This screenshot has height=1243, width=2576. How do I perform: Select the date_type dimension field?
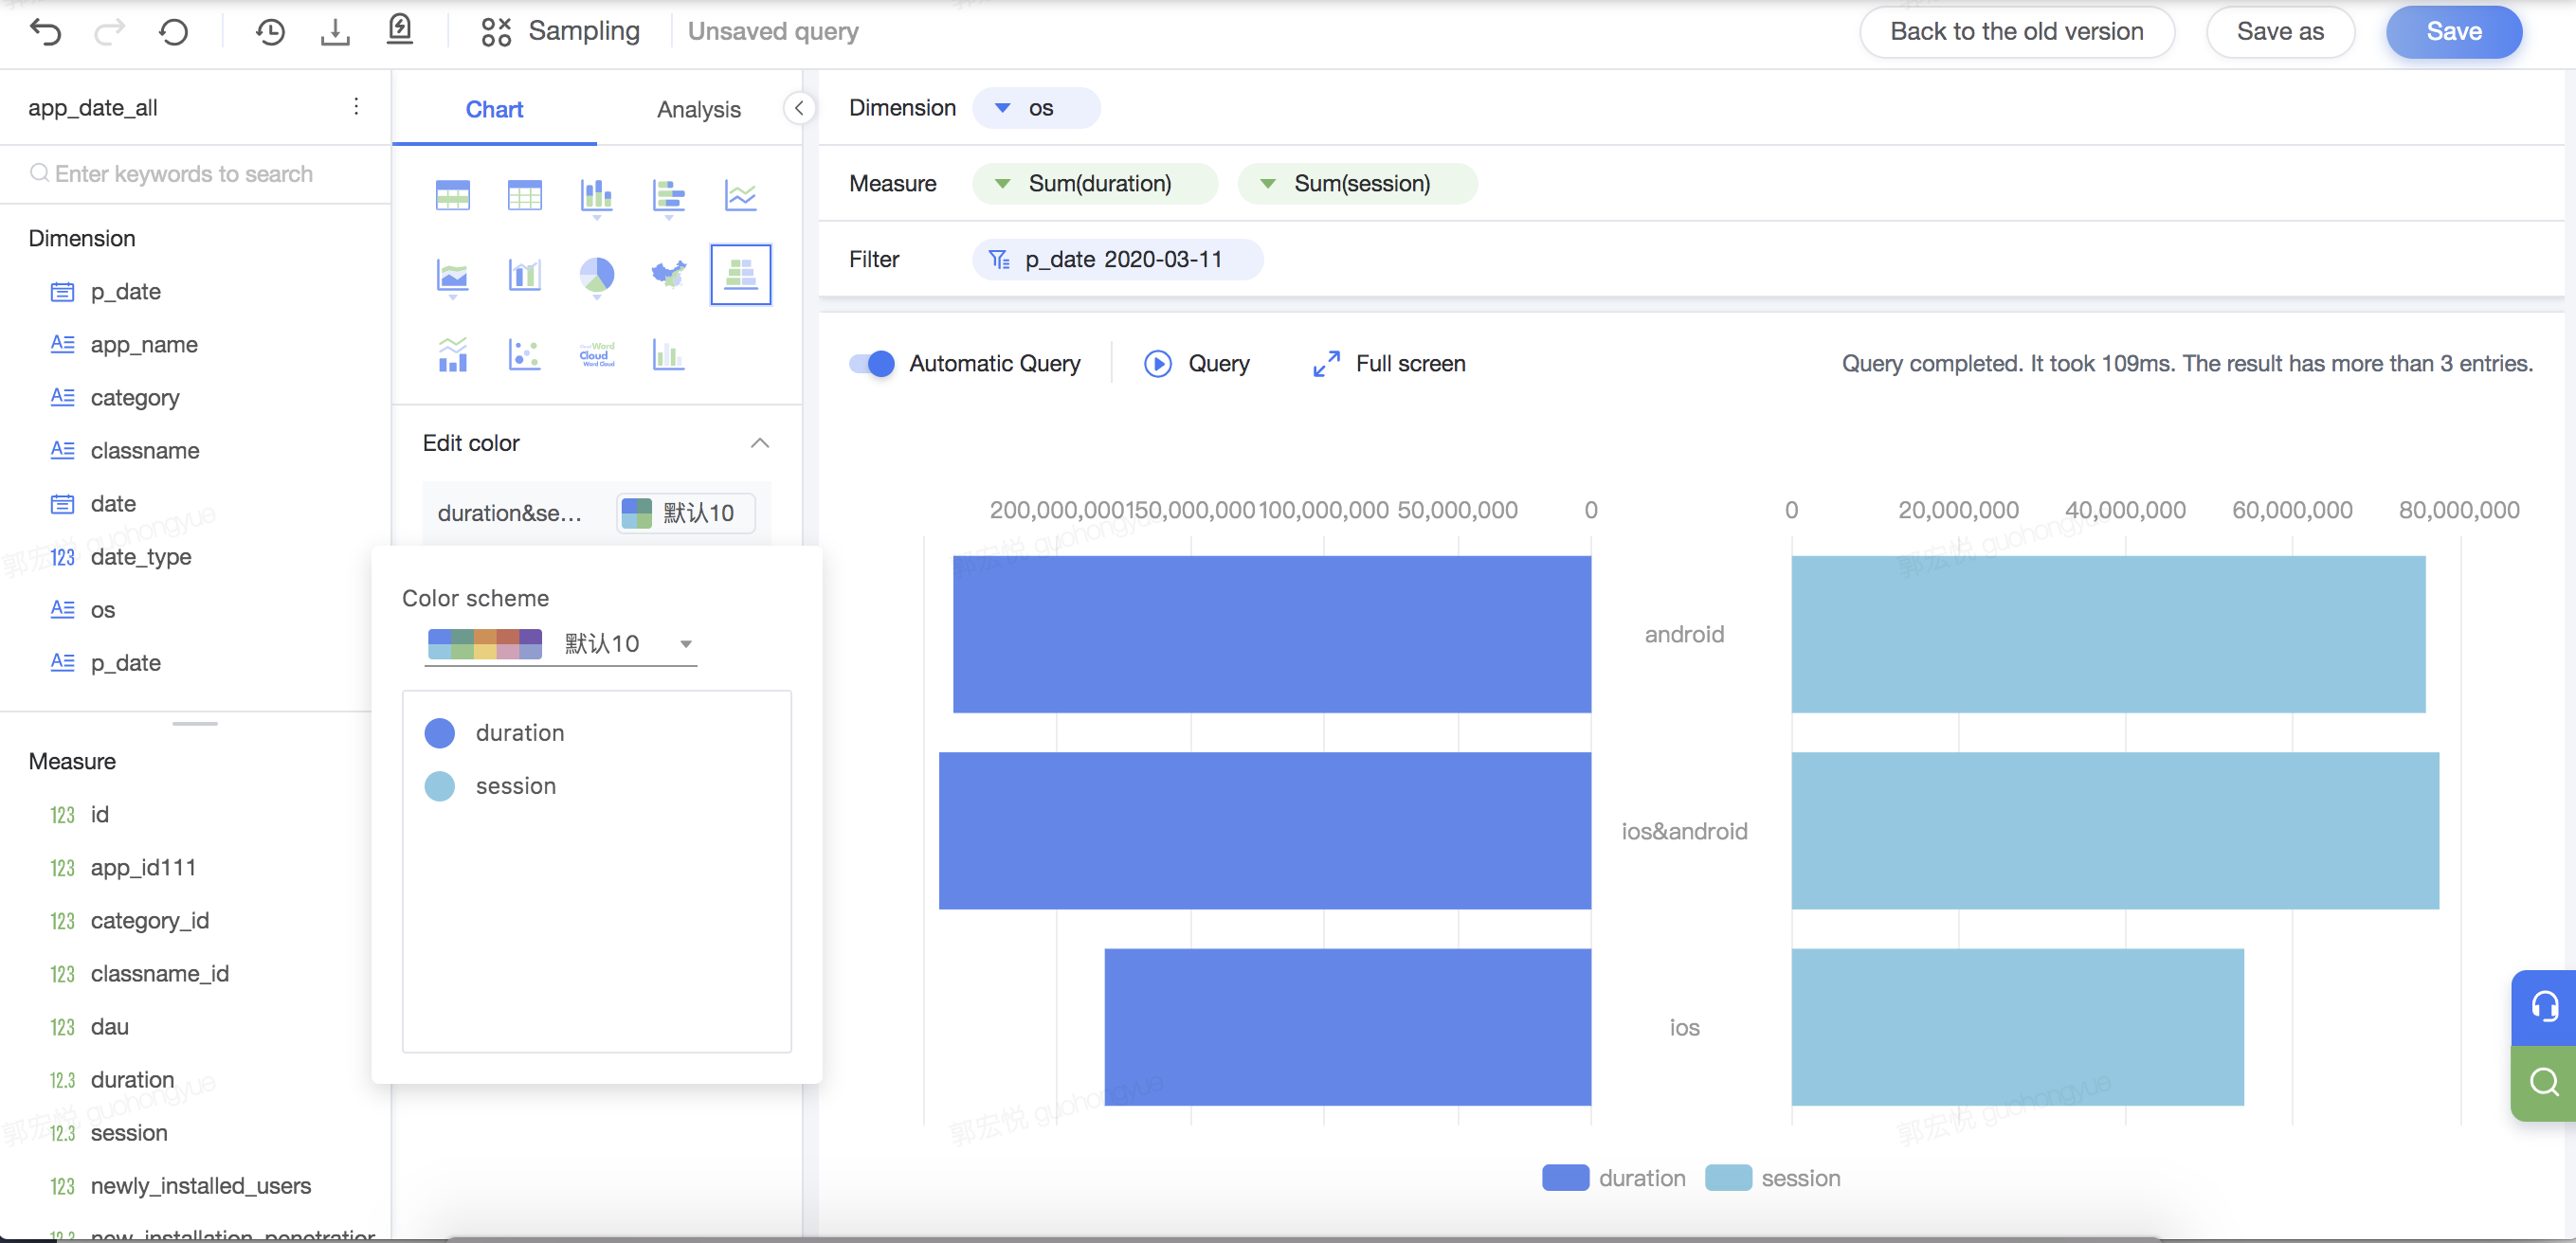pos(141,557)
